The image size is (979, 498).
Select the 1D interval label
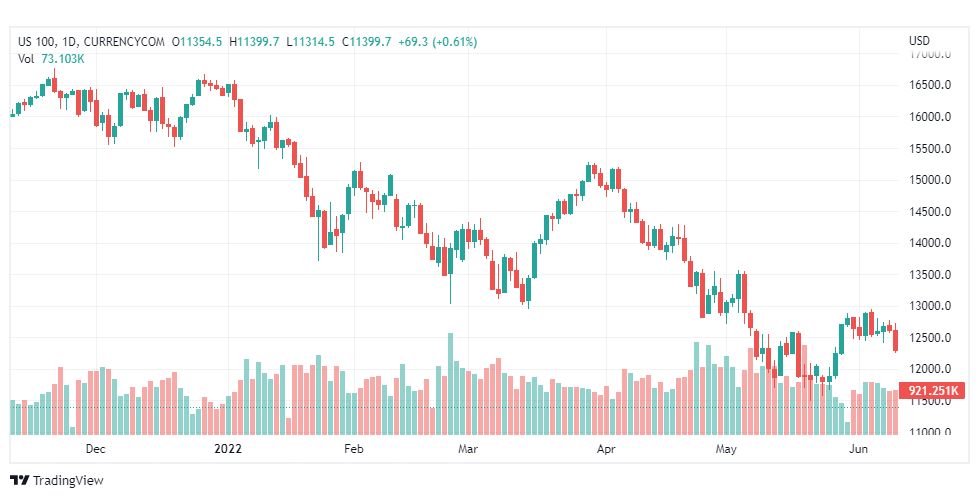coord(69,42)
